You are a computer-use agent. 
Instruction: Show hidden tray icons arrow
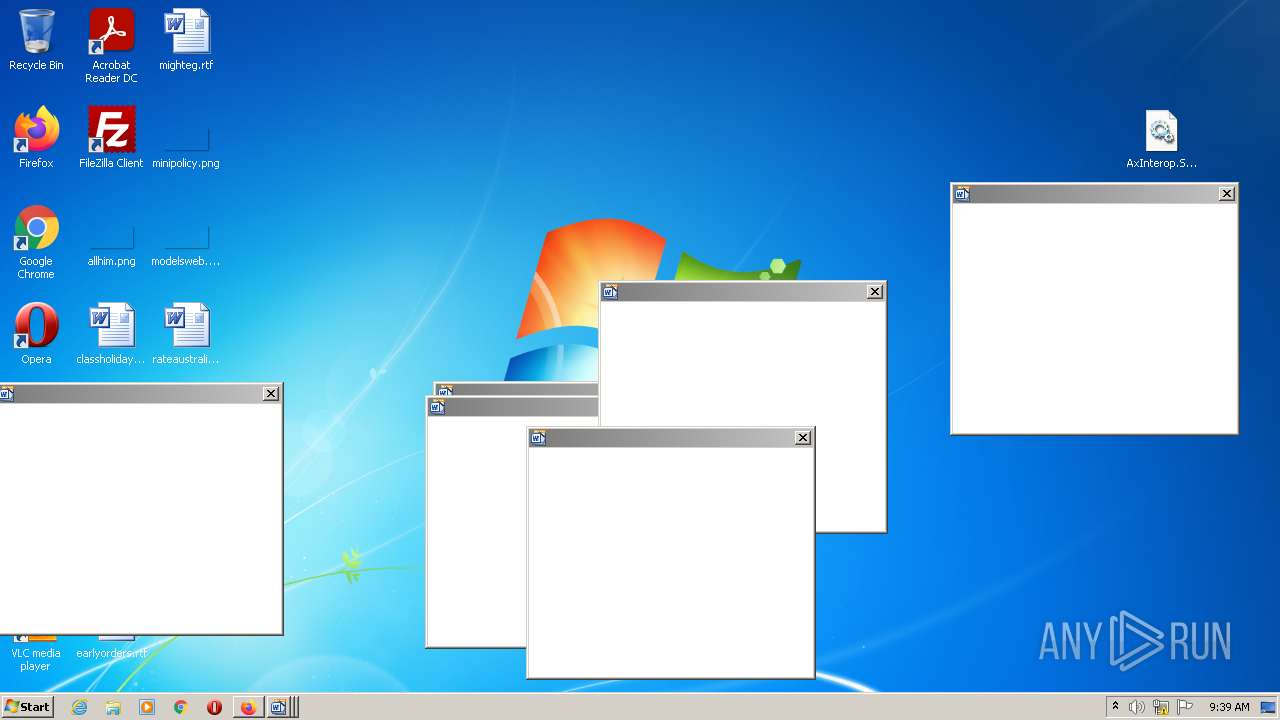pos(1115,707)
